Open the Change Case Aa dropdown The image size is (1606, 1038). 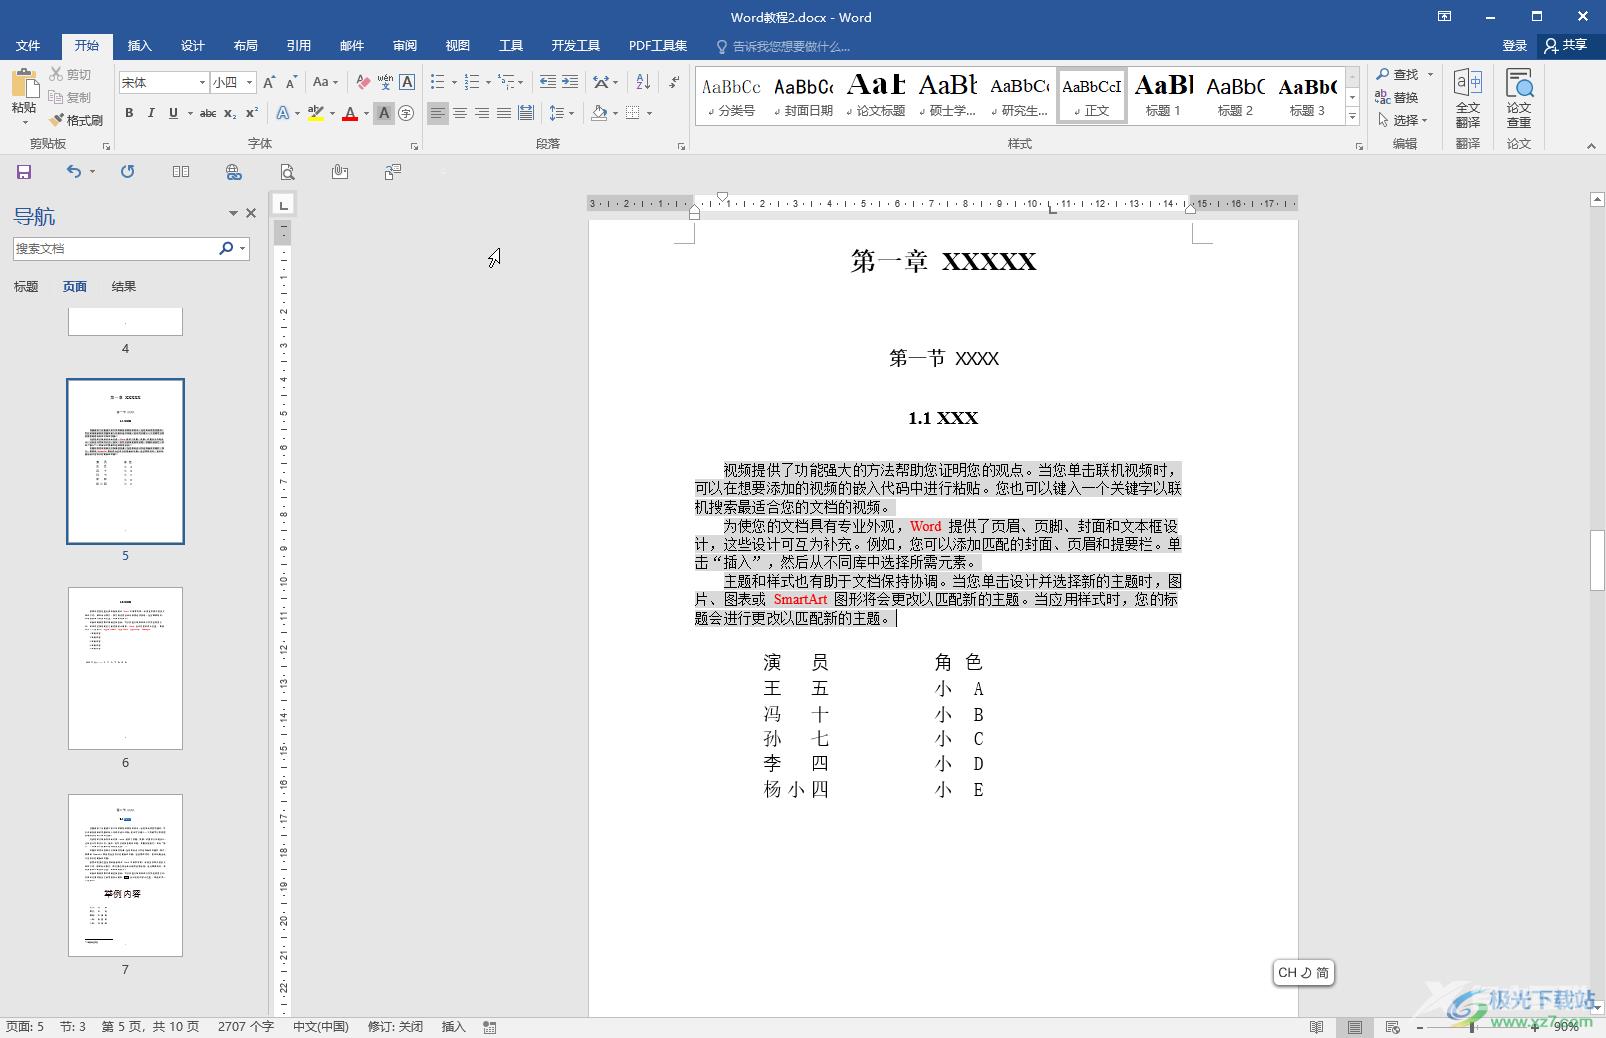click(x=326, y=82)
